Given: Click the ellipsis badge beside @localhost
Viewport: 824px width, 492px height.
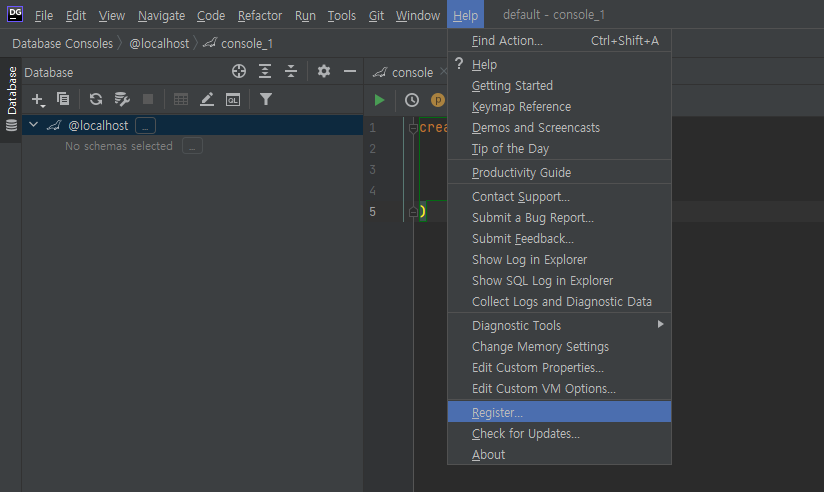Looking at the screenshot, I should [x=145, y=126].
